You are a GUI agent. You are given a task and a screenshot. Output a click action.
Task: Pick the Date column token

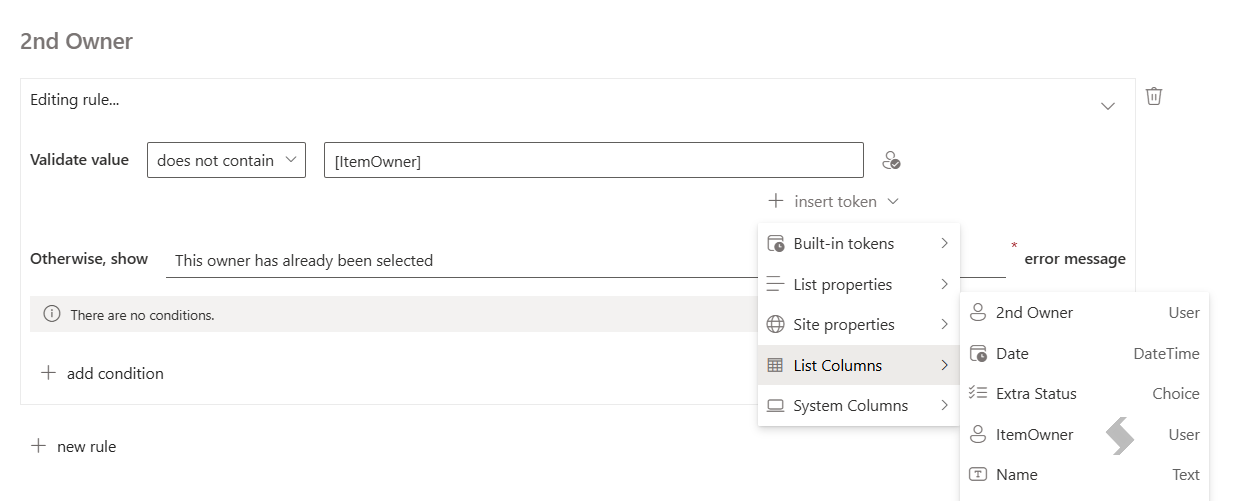pyautogui.click(x=1085, y=354)
